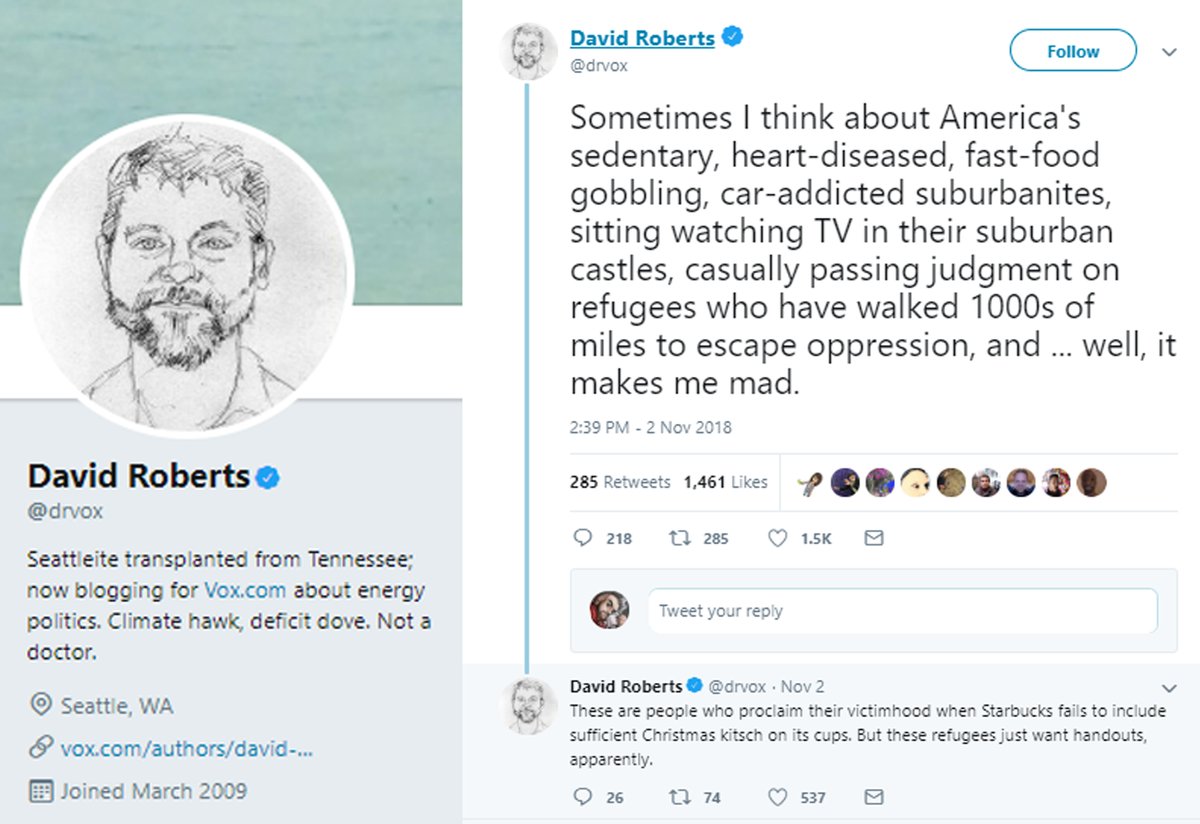Screen dimensions: 1200x824
Task: Open the Vox.com link in bio
Action: click(x=245, y=590)
